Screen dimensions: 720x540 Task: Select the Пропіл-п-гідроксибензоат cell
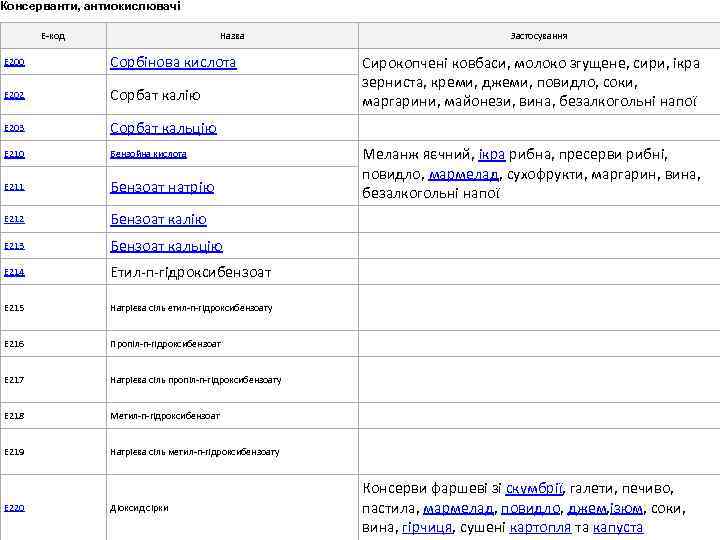[232, 343]
